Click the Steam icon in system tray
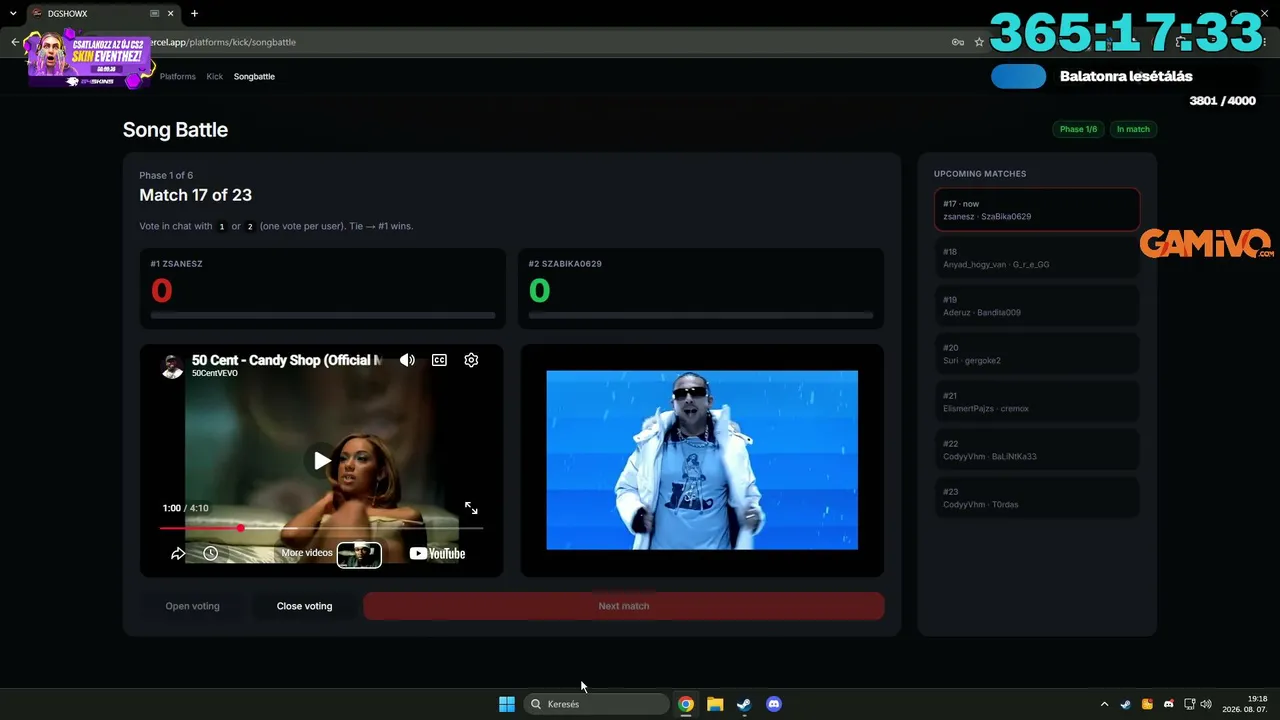 coord(1126,704)
